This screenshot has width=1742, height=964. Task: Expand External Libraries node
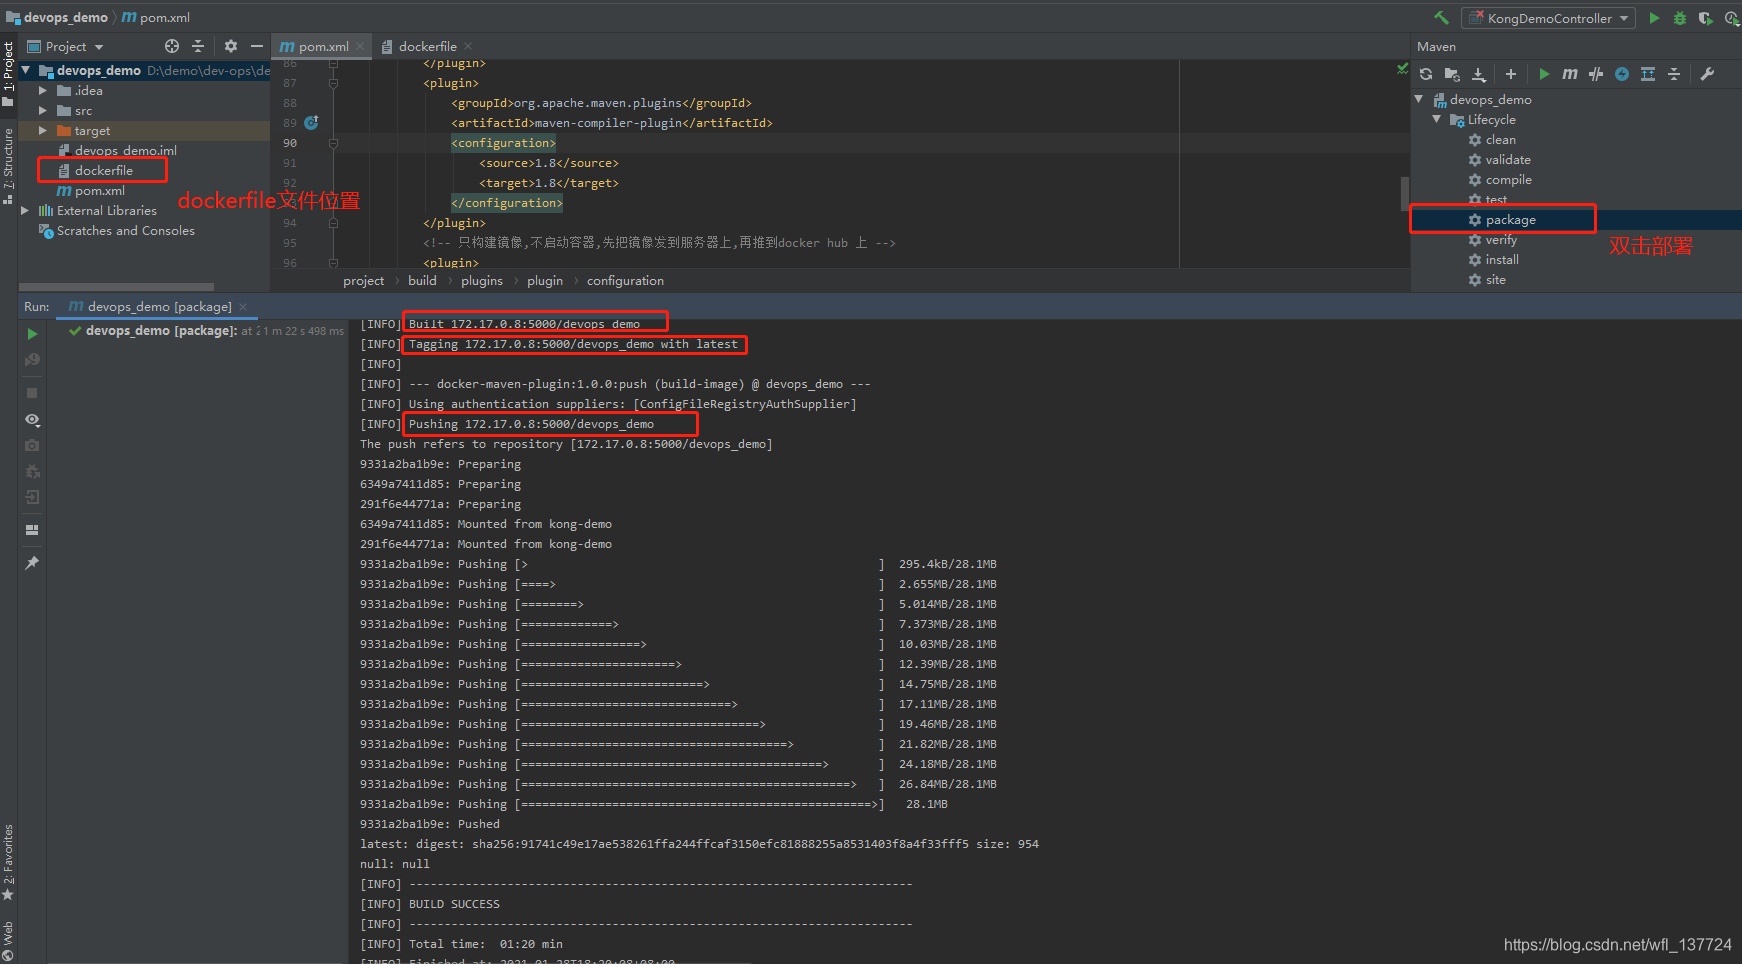[x=25, y=210]
